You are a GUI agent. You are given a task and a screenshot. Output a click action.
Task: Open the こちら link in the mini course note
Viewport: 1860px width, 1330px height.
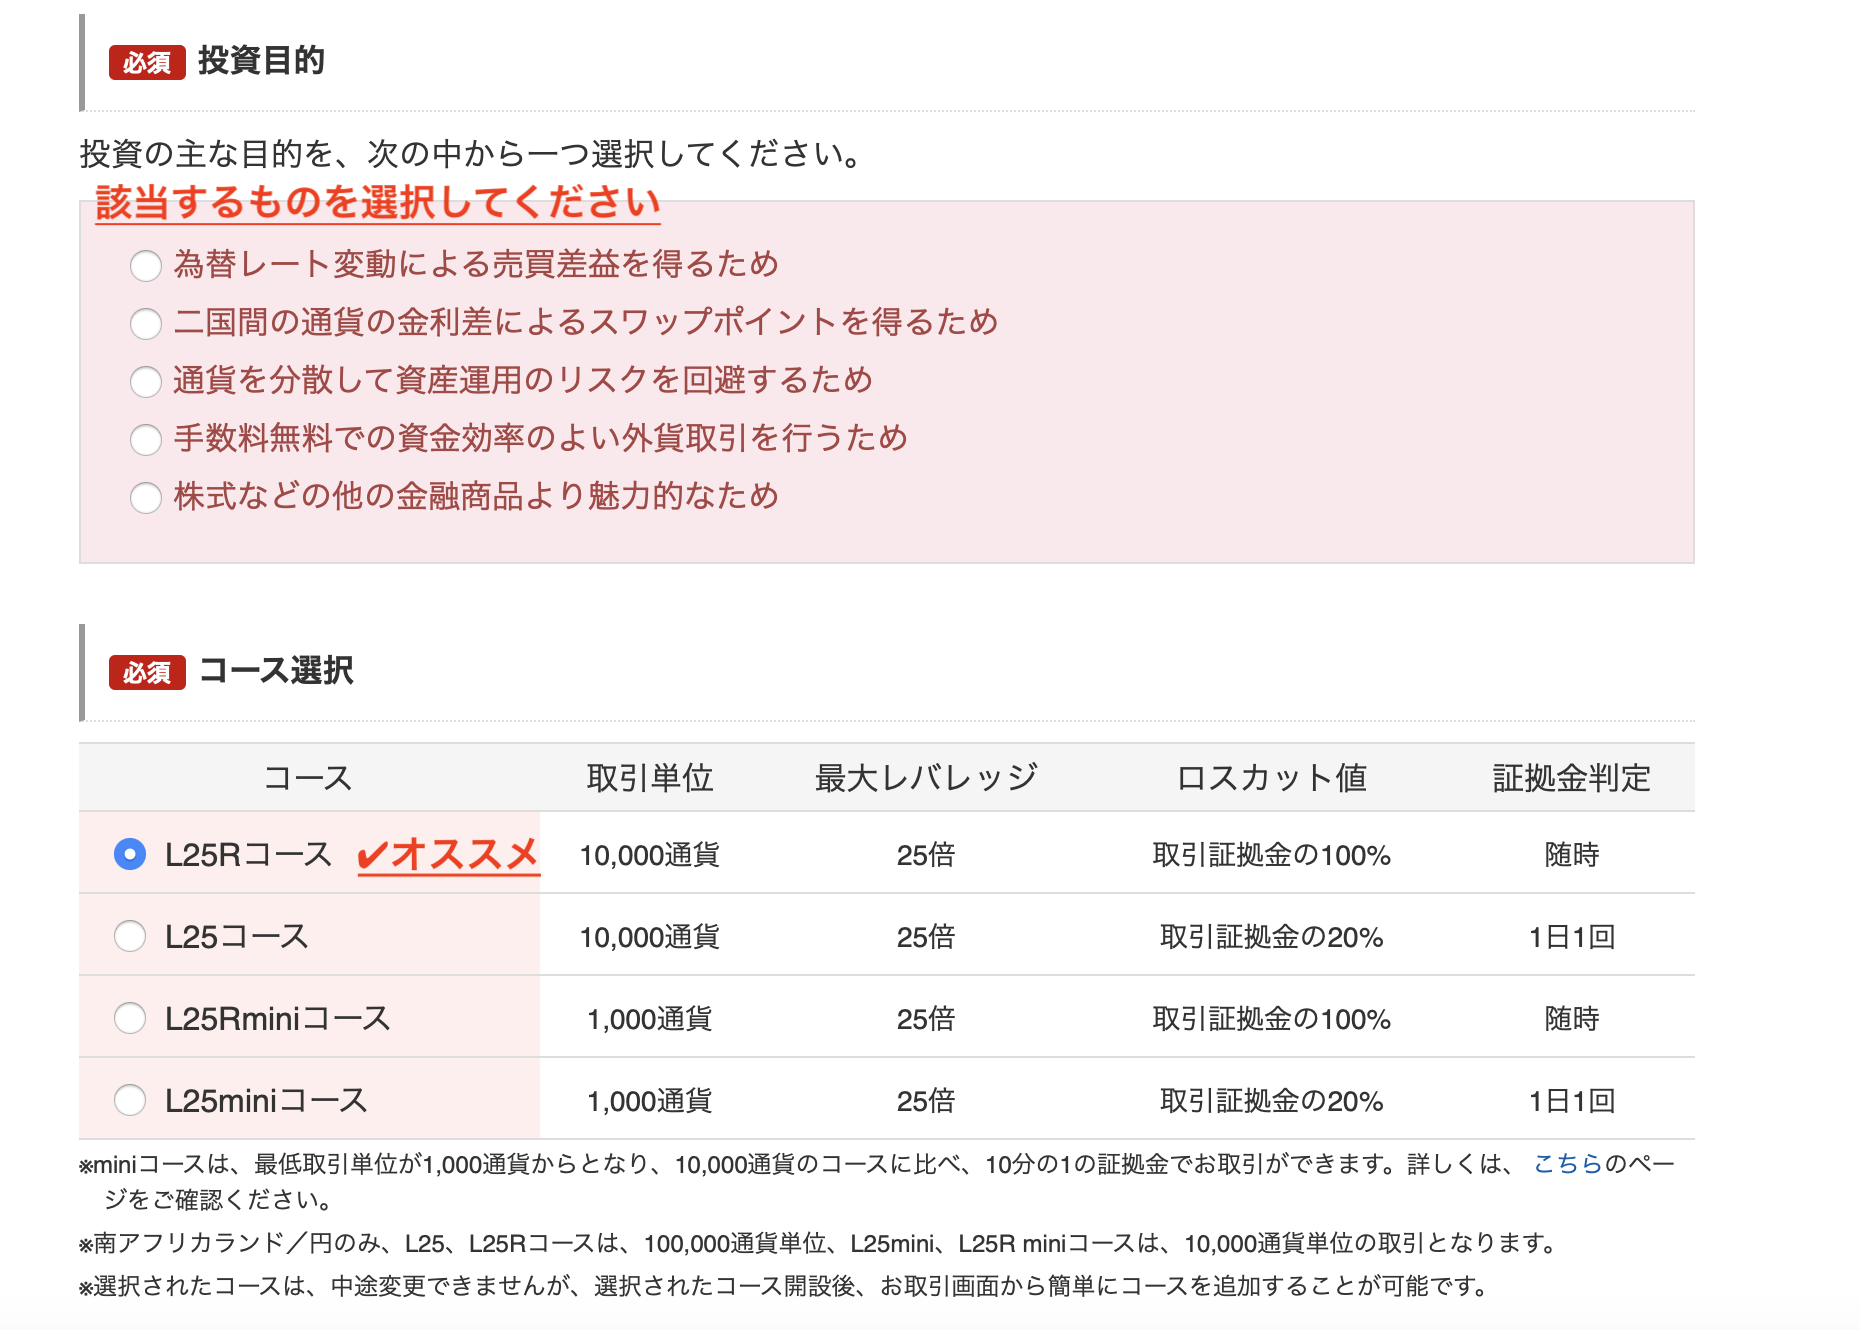[1567, 1163]
